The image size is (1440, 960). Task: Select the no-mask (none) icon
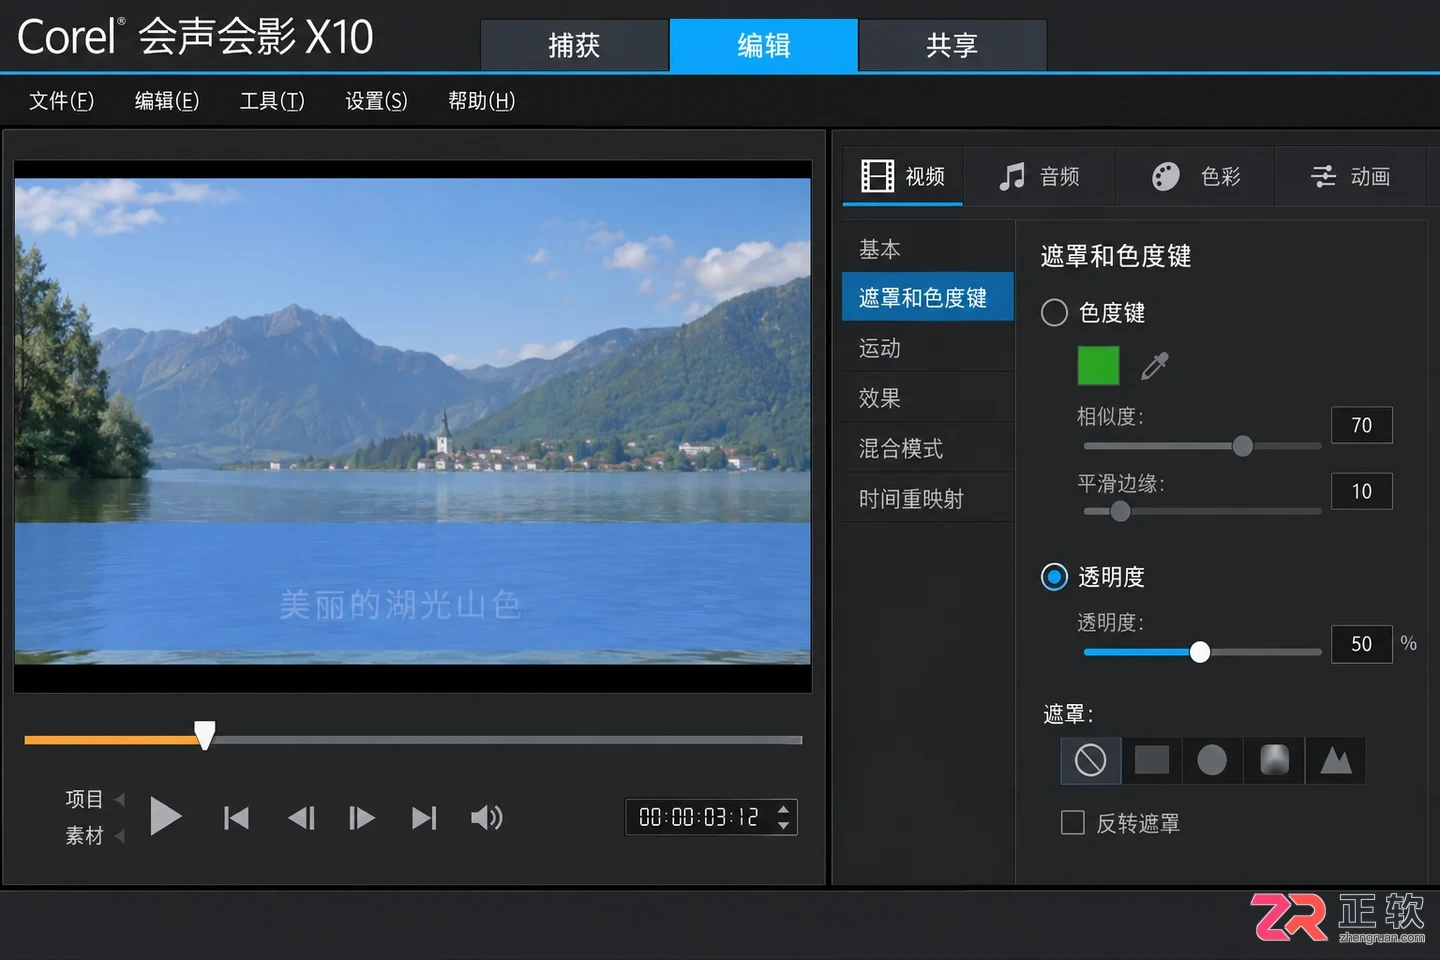coord(1090,760)
